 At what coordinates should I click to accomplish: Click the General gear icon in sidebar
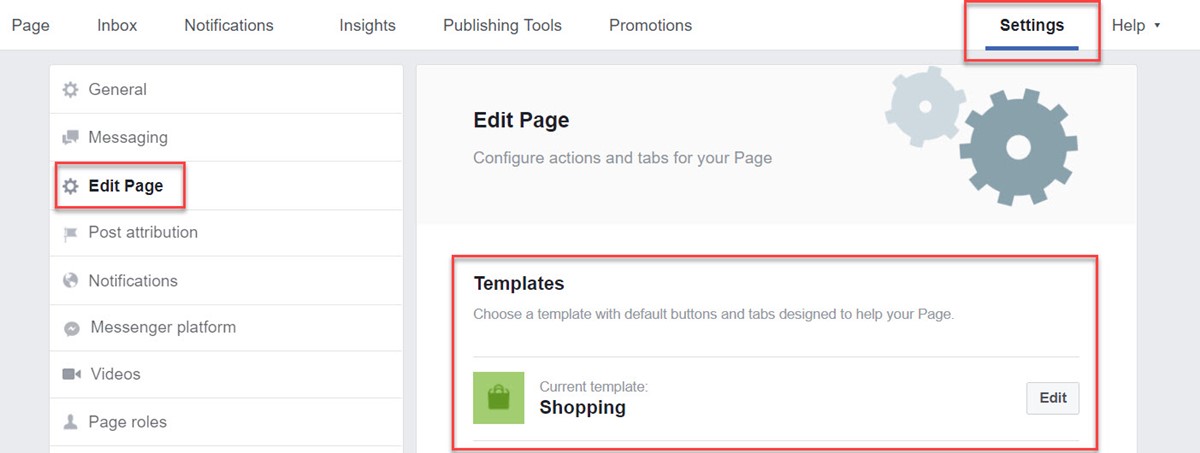tap(70, 90)
